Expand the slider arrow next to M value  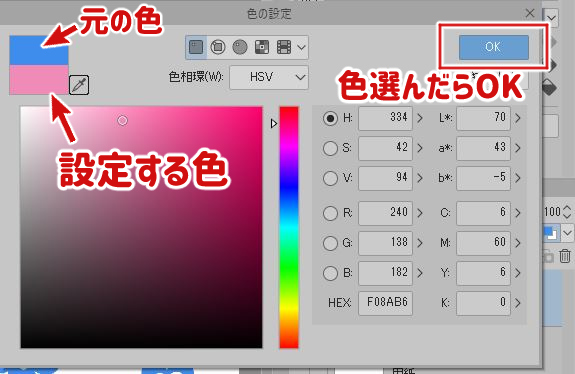517,243
